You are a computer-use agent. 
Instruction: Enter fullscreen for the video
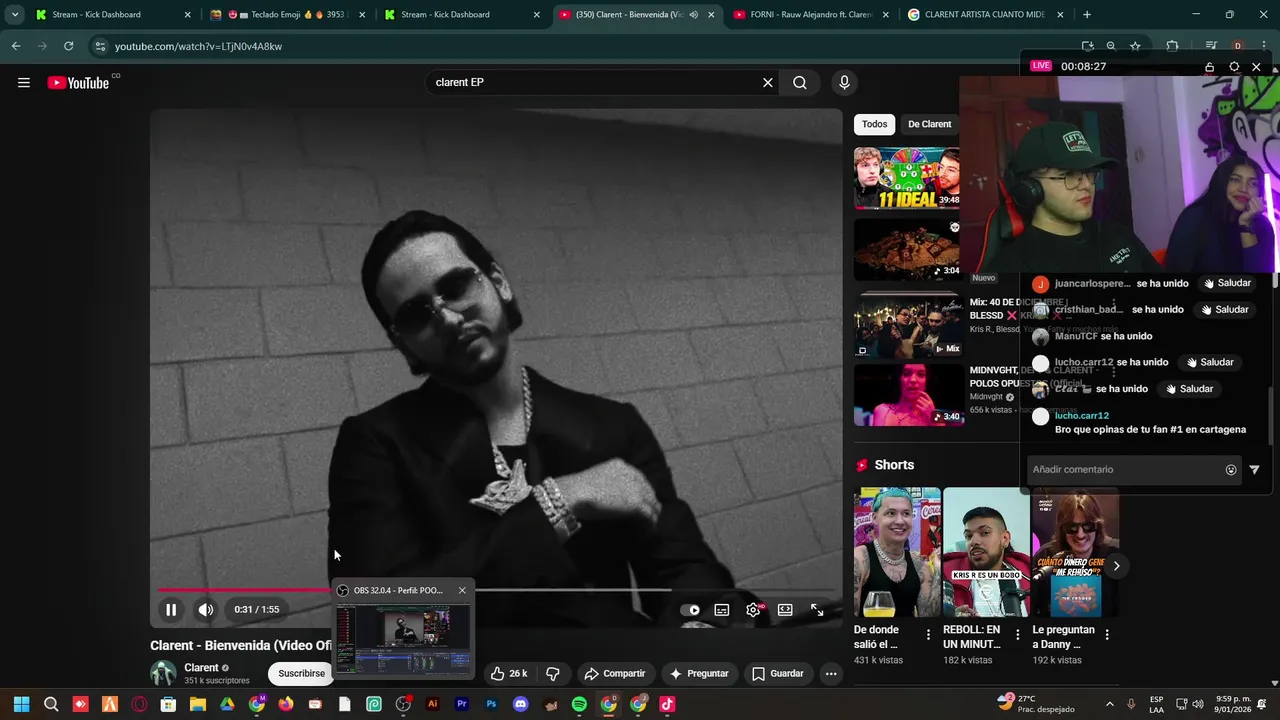point(817,610)
